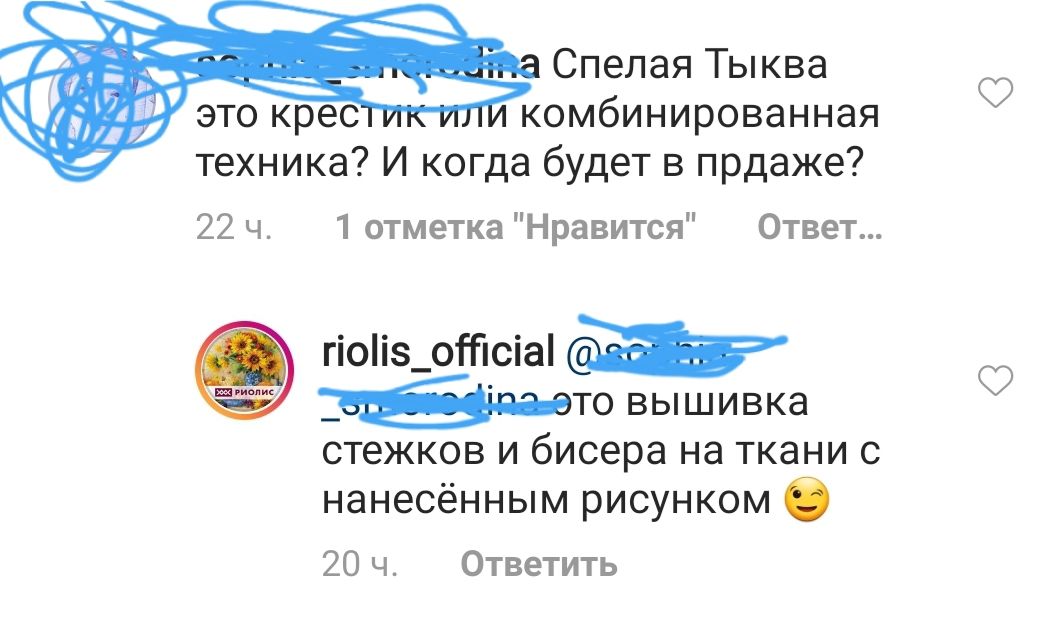Tap the heart on riolis_official's reply

point(996,380)
